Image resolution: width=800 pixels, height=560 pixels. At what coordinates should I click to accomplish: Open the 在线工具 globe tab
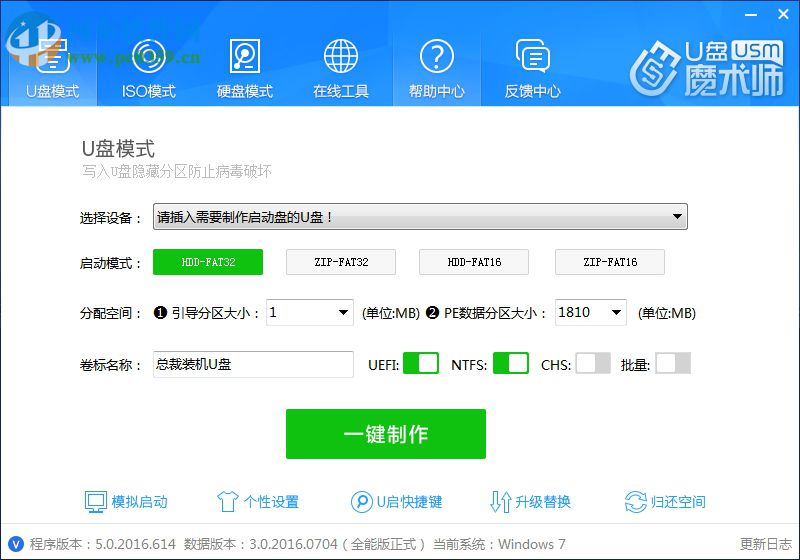[x=340, y=68]
